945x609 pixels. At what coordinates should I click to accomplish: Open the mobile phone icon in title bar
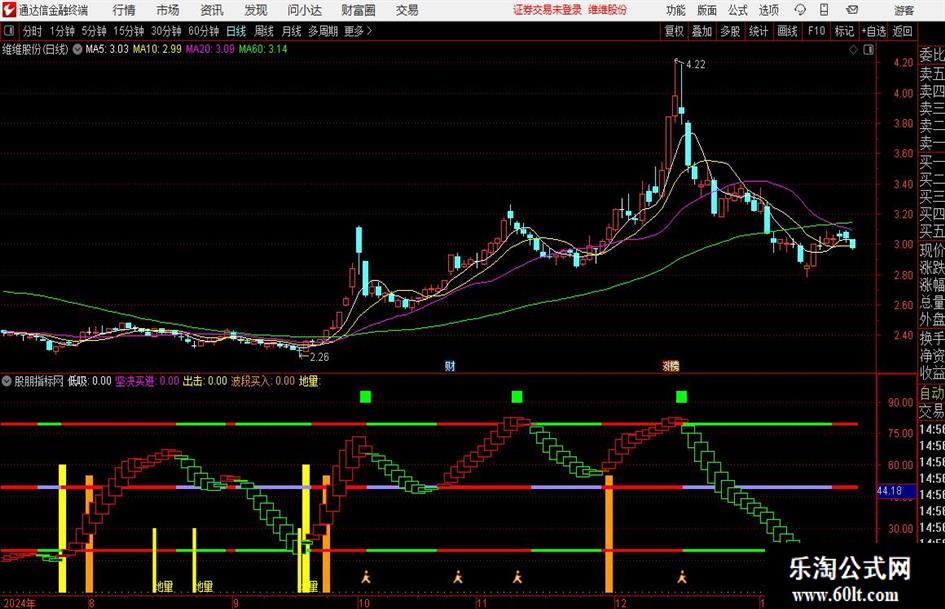824,10
